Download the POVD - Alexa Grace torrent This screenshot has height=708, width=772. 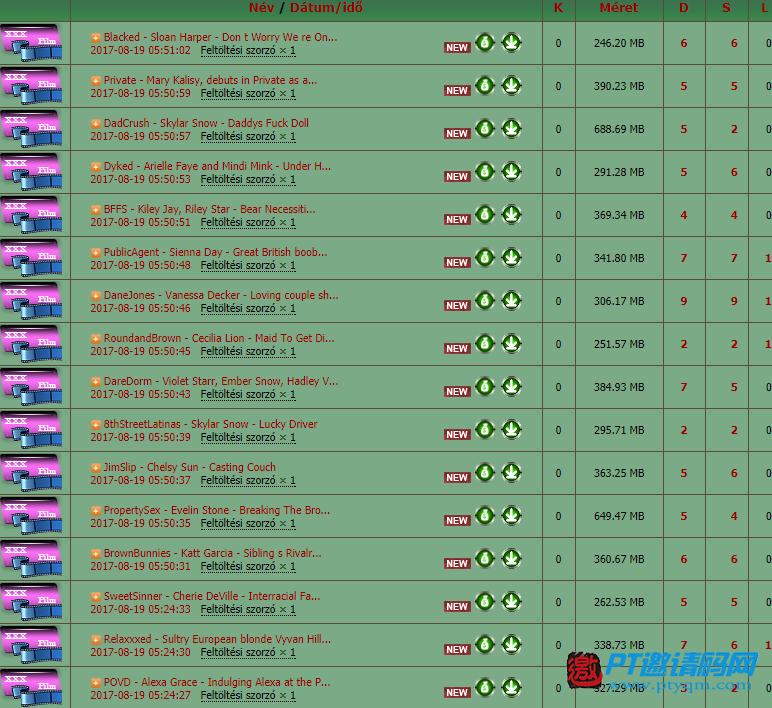pos(512,687)
